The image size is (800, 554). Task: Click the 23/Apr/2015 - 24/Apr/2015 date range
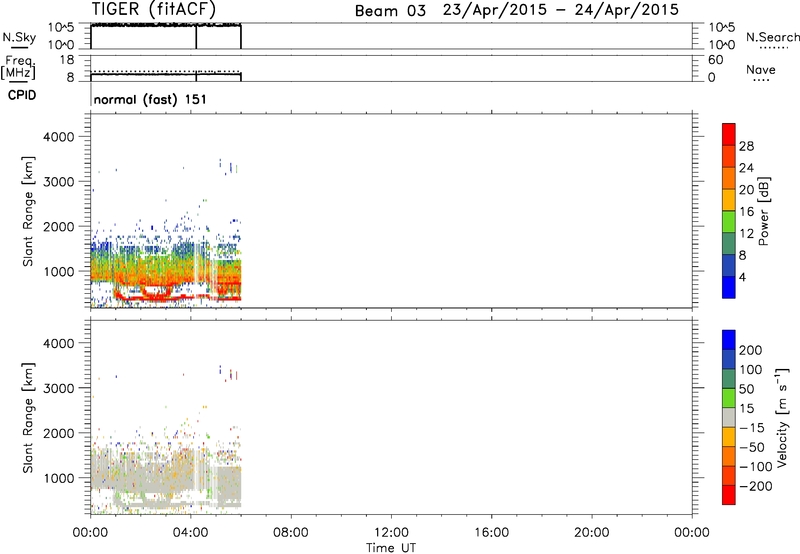pyautogui.click(x=561, y=10)
